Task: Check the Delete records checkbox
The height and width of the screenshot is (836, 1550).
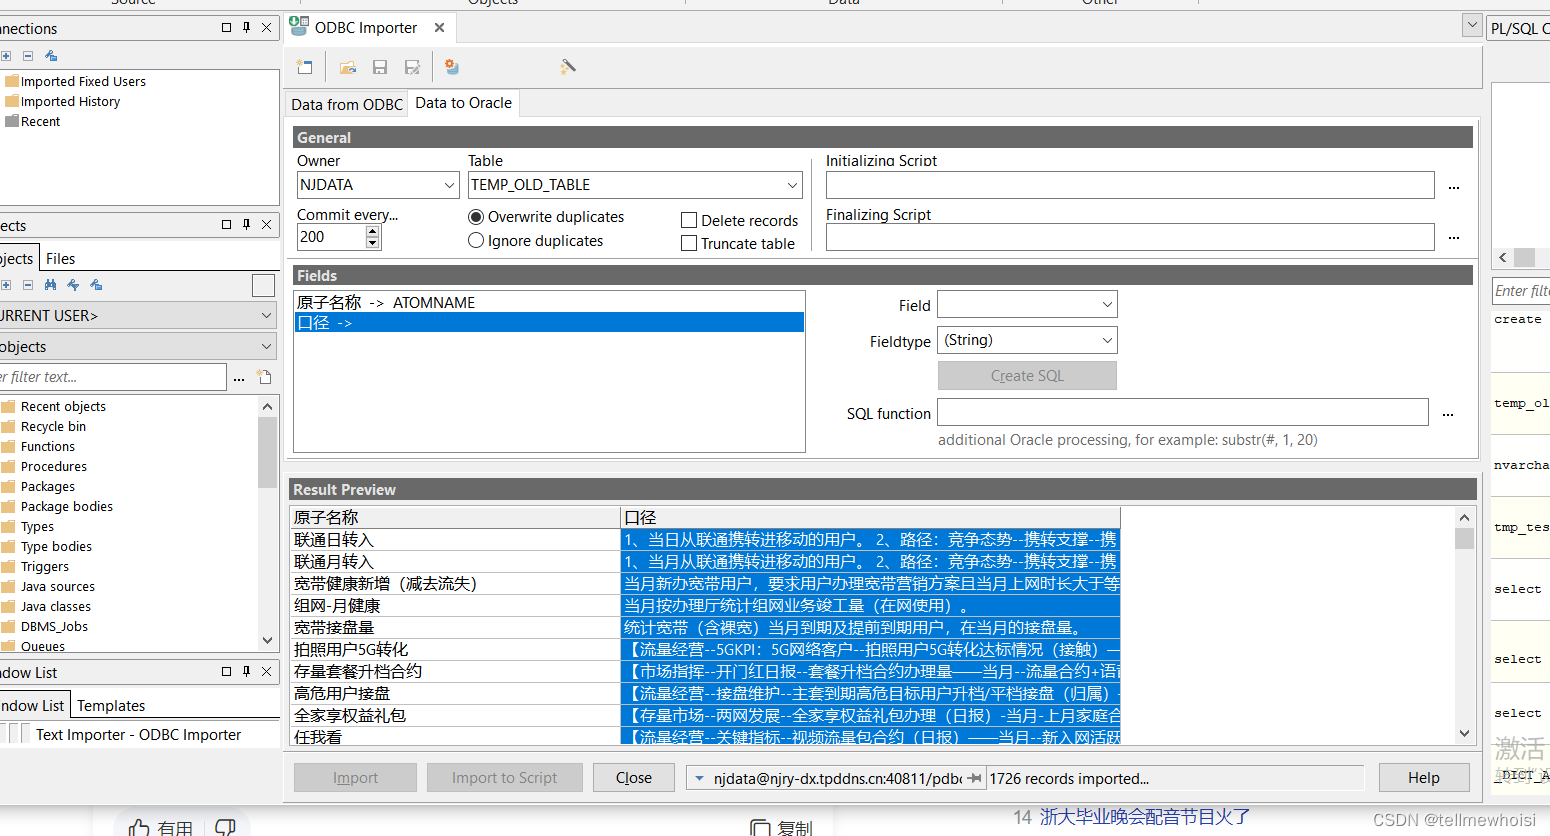Action: [x=689, y=220]
